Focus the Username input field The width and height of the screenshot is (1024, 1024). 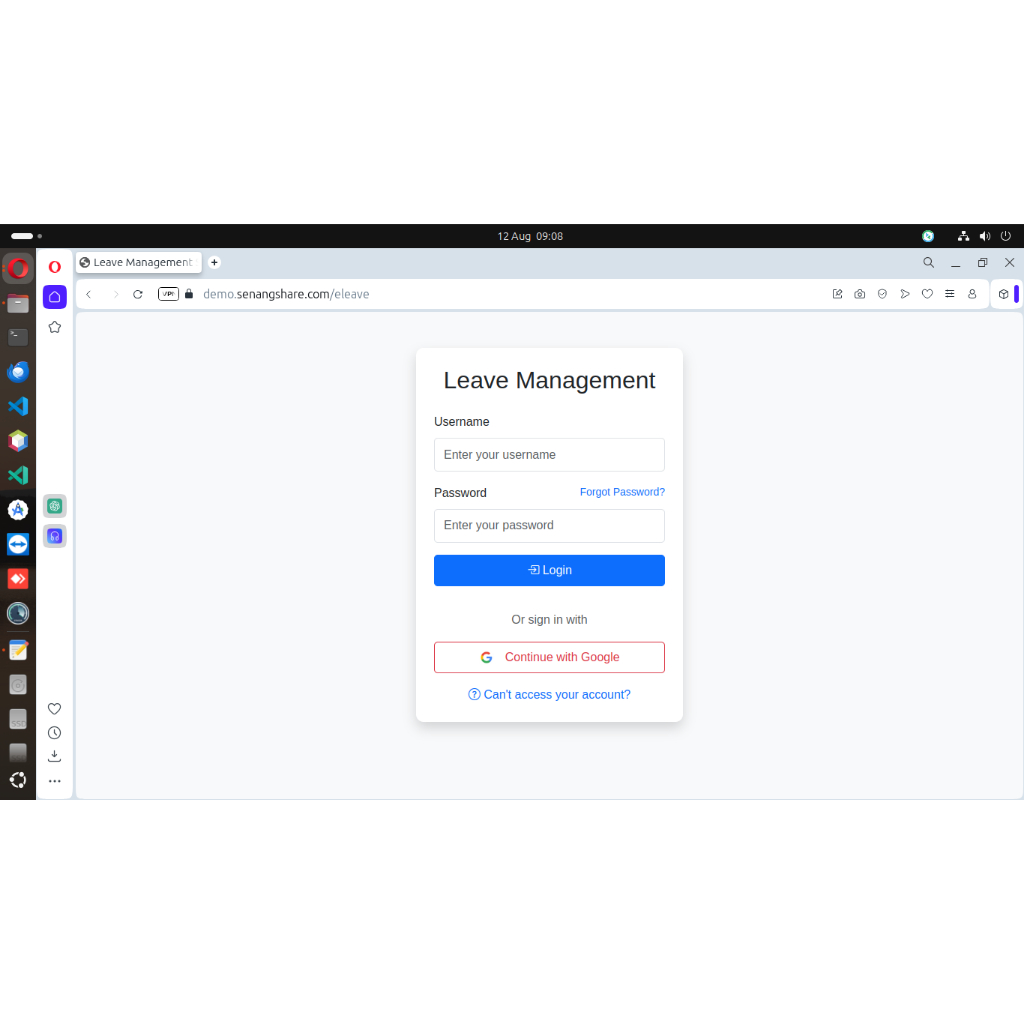pos(549,455)
